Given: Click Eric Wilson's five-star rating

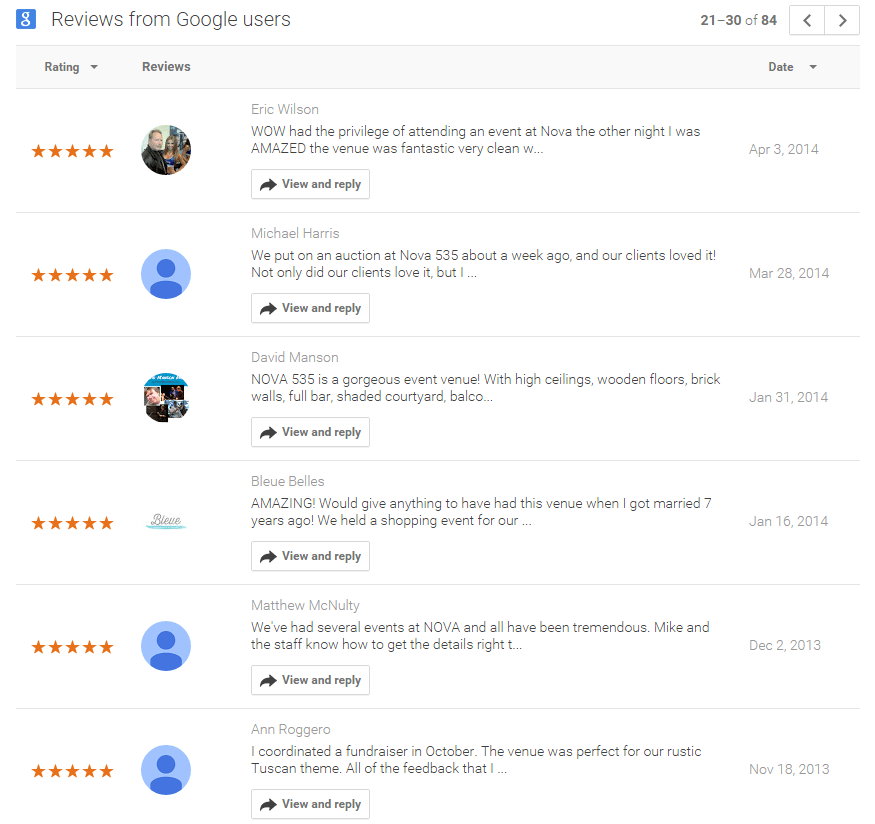Looking at the screenshot, I should point(72,151).
